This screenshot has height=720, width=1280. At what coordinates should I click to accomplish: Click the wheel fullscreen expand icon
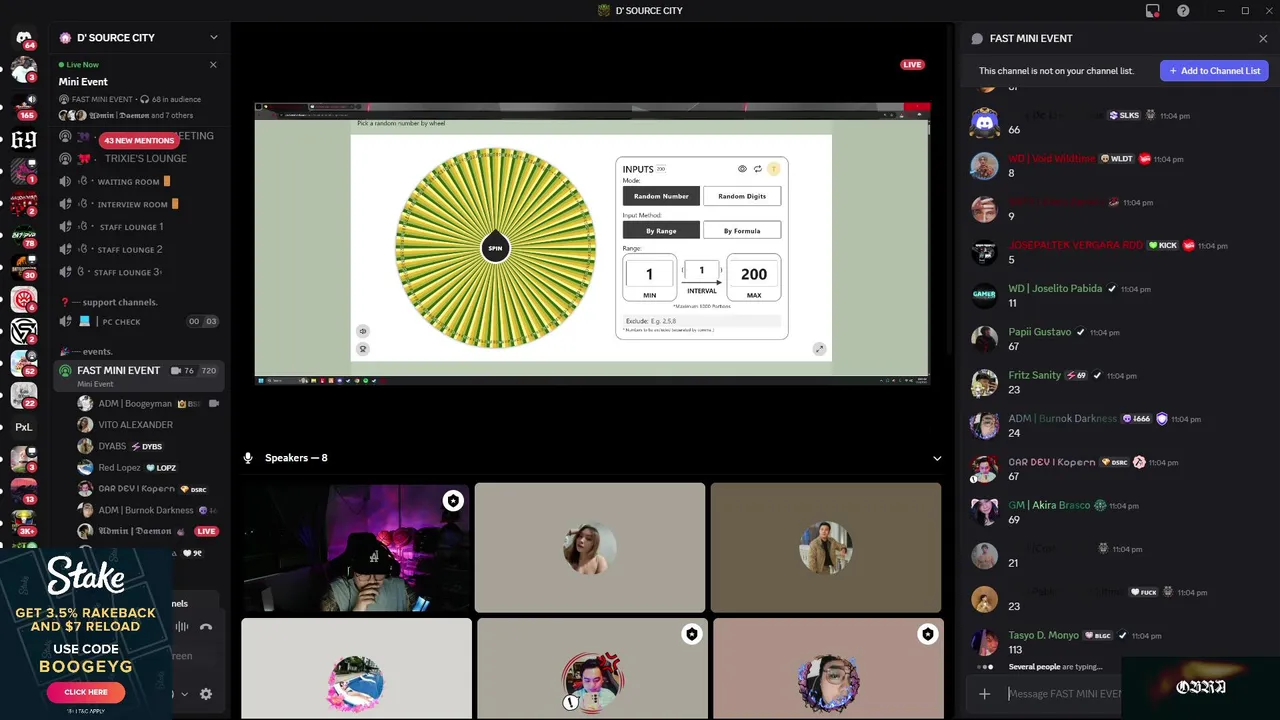click(819, 349)
